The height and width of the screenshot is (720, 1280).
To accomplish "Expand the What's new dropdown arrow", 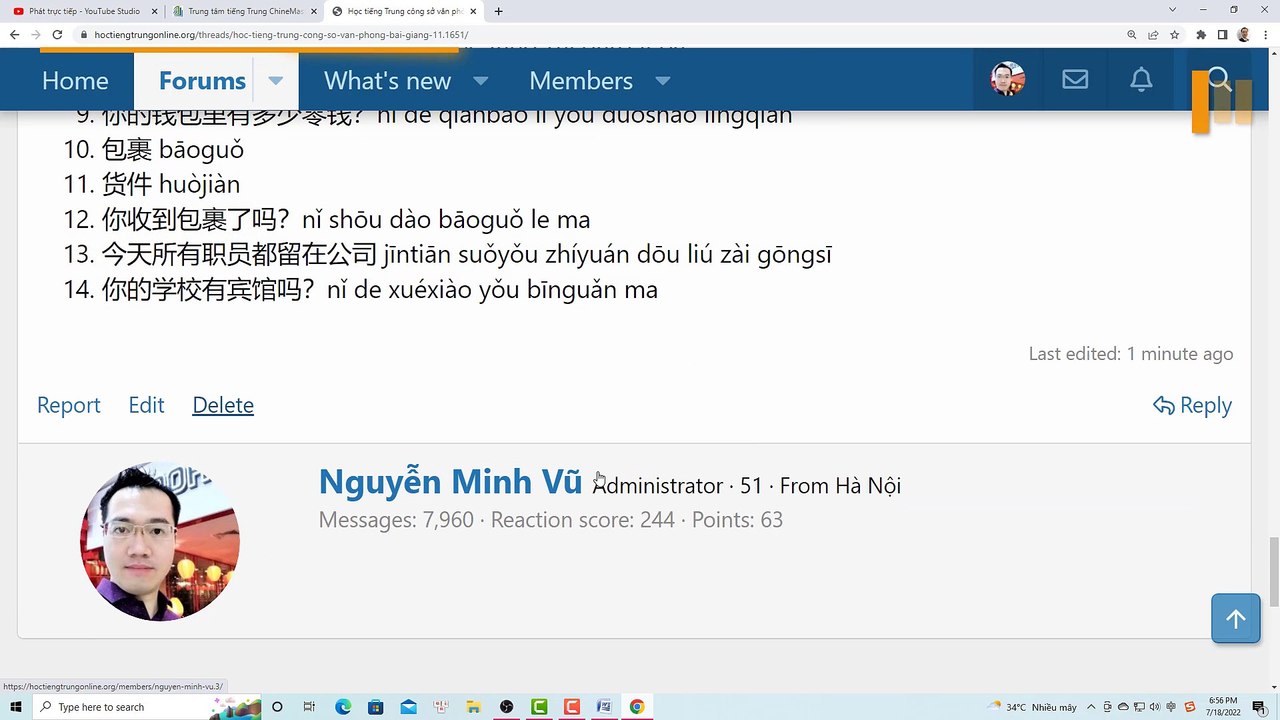I will point(480,80).
